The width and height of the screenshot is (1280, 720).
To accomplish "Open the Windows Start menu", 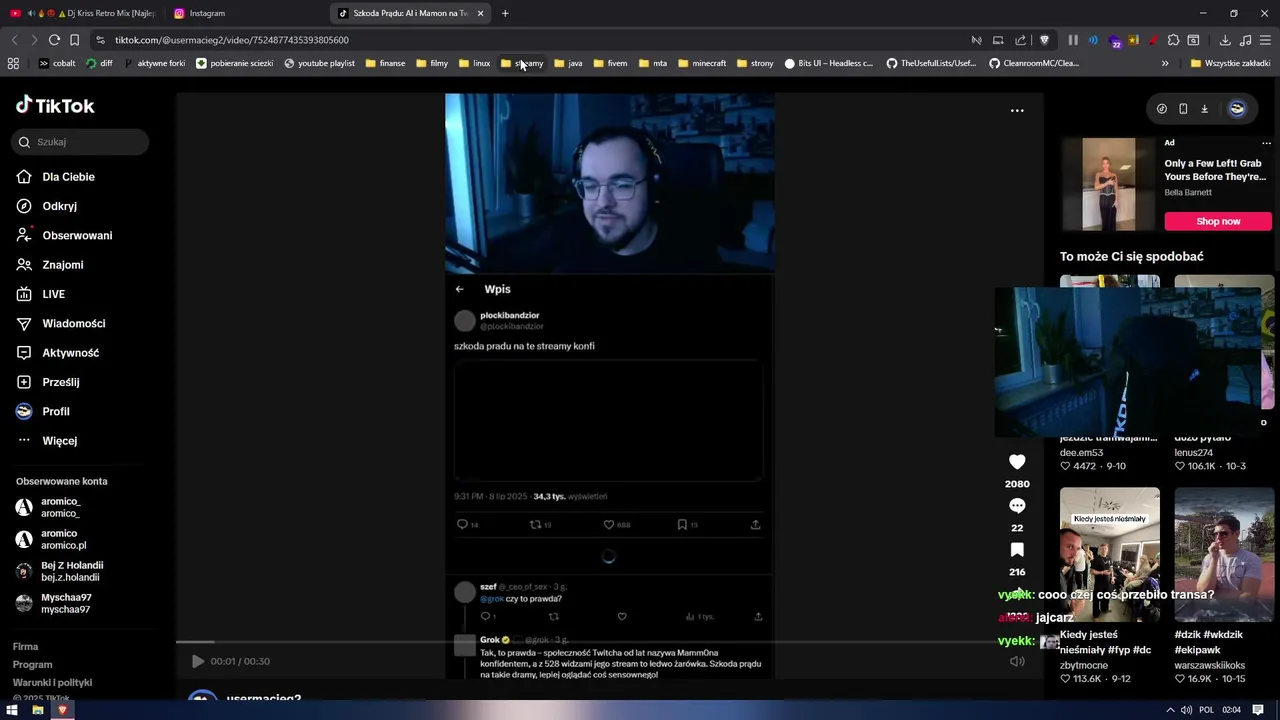I will pos(12,710).
